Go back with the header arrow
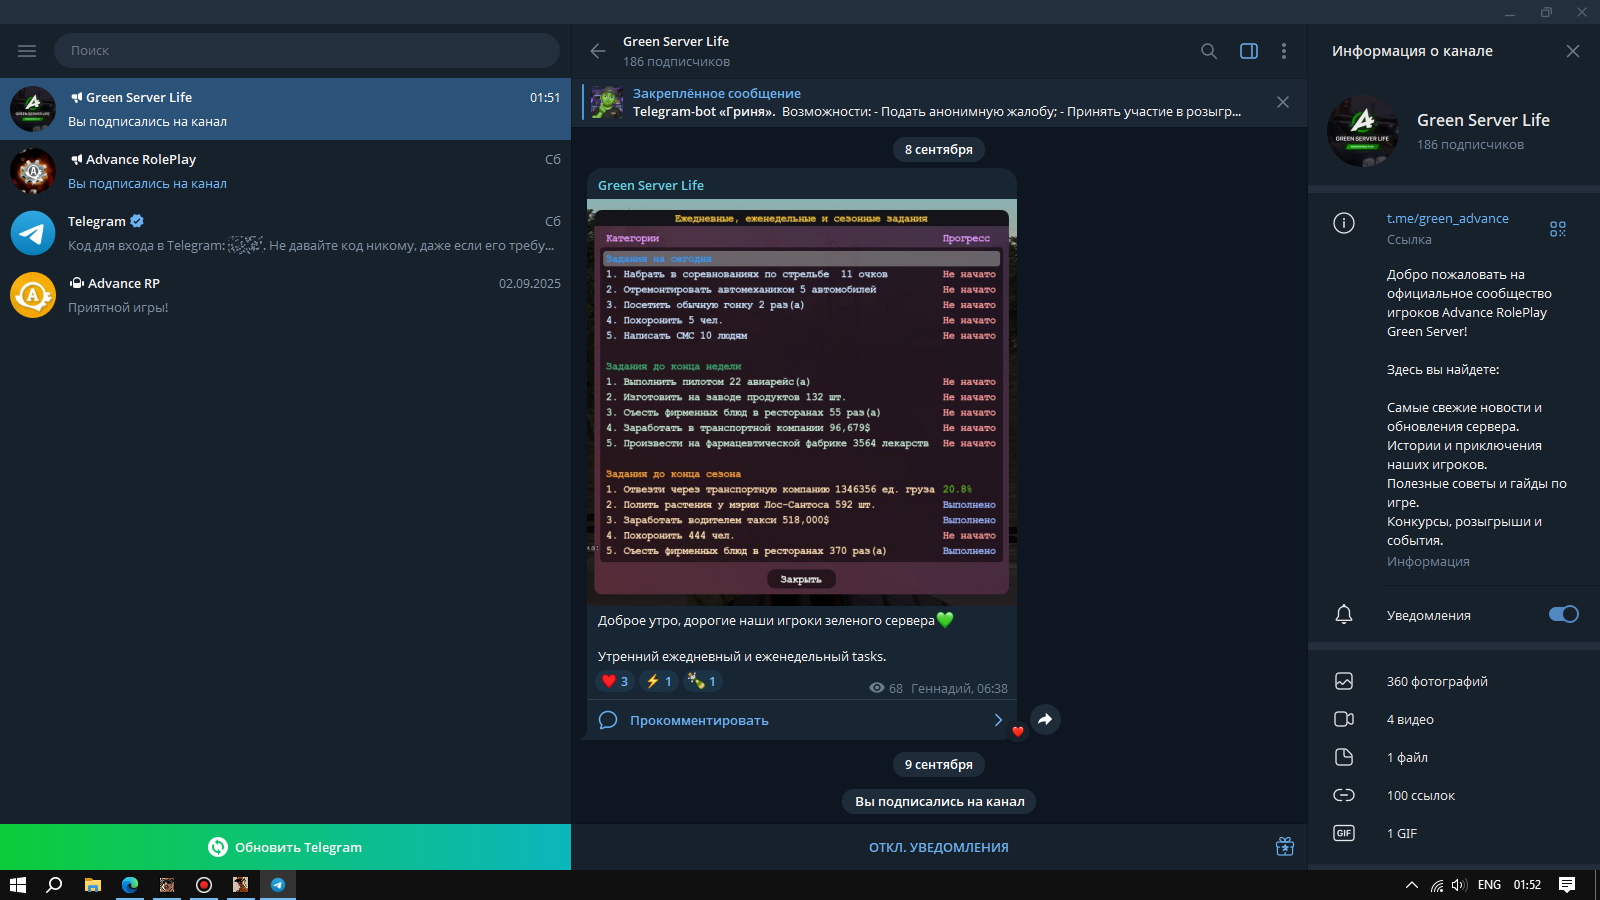1600x900 pixels. point(598,51)
